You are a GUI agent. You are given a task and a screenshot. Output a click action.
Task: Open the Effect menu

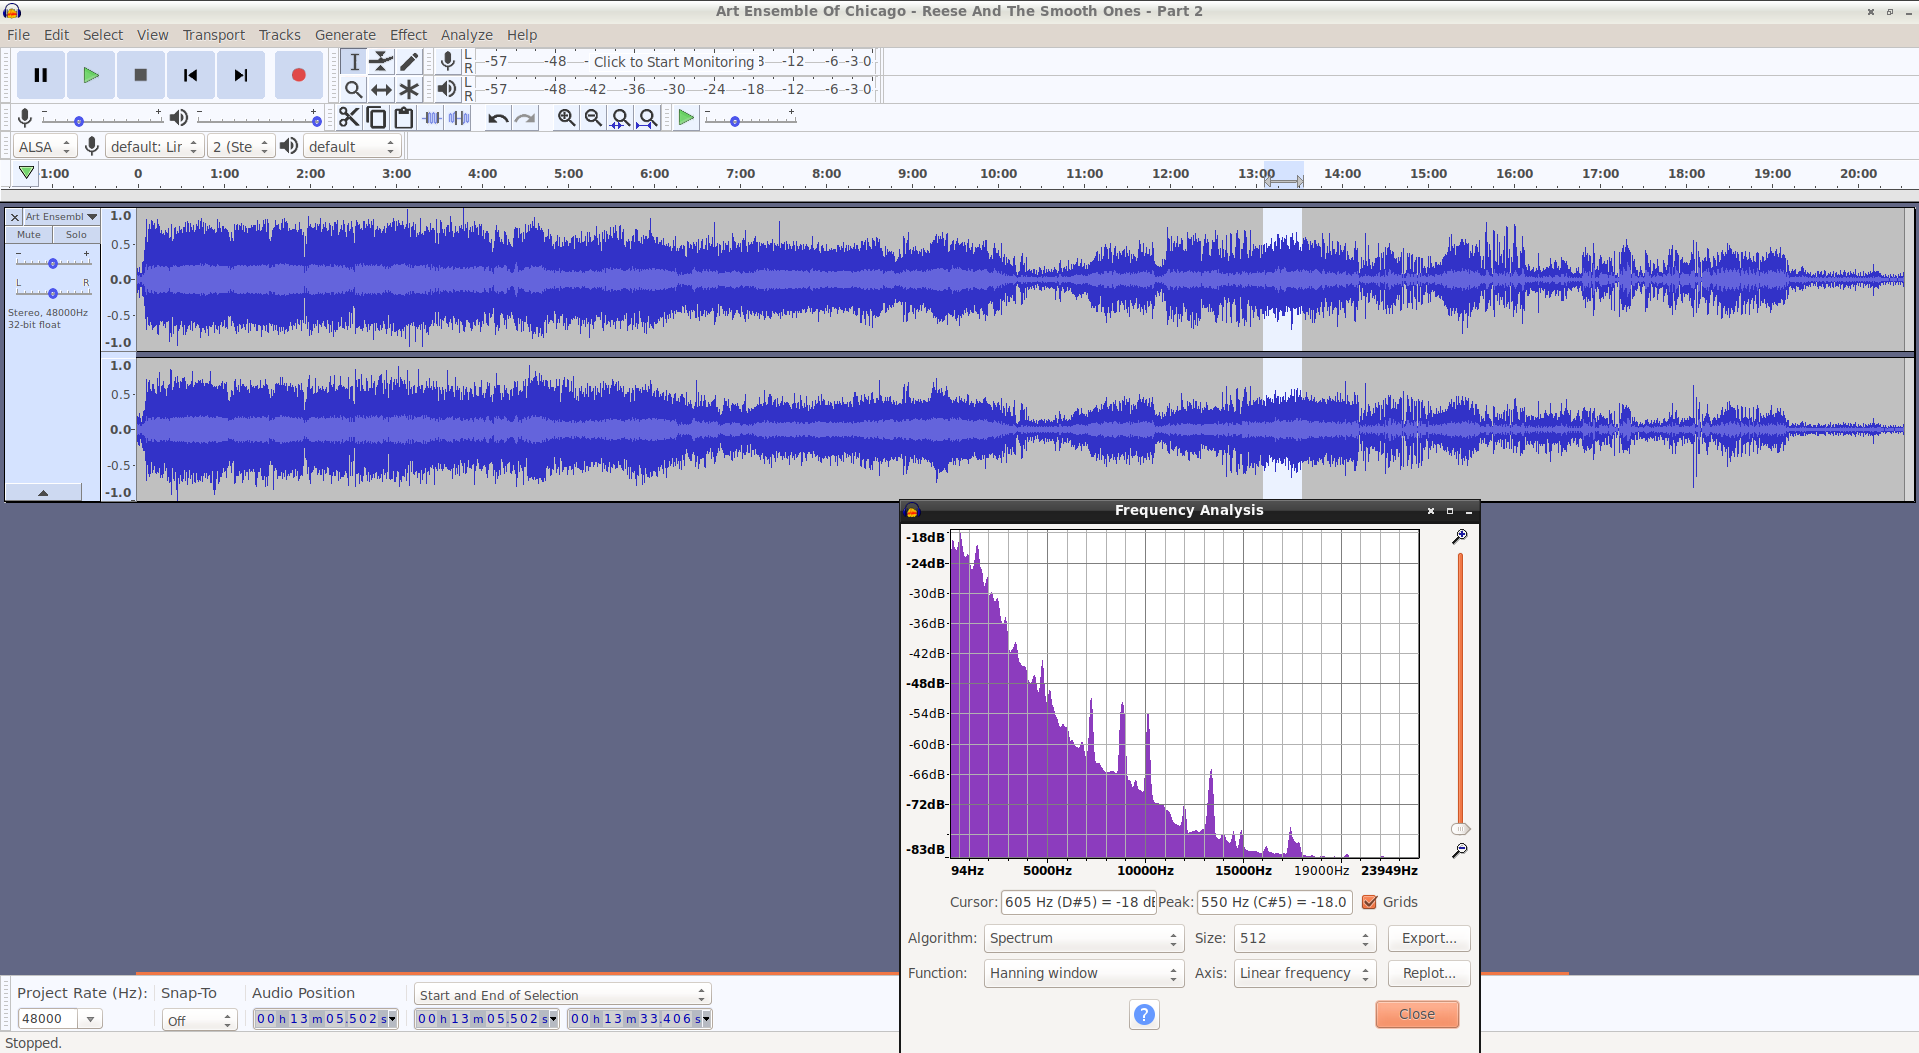click(408, 35)
